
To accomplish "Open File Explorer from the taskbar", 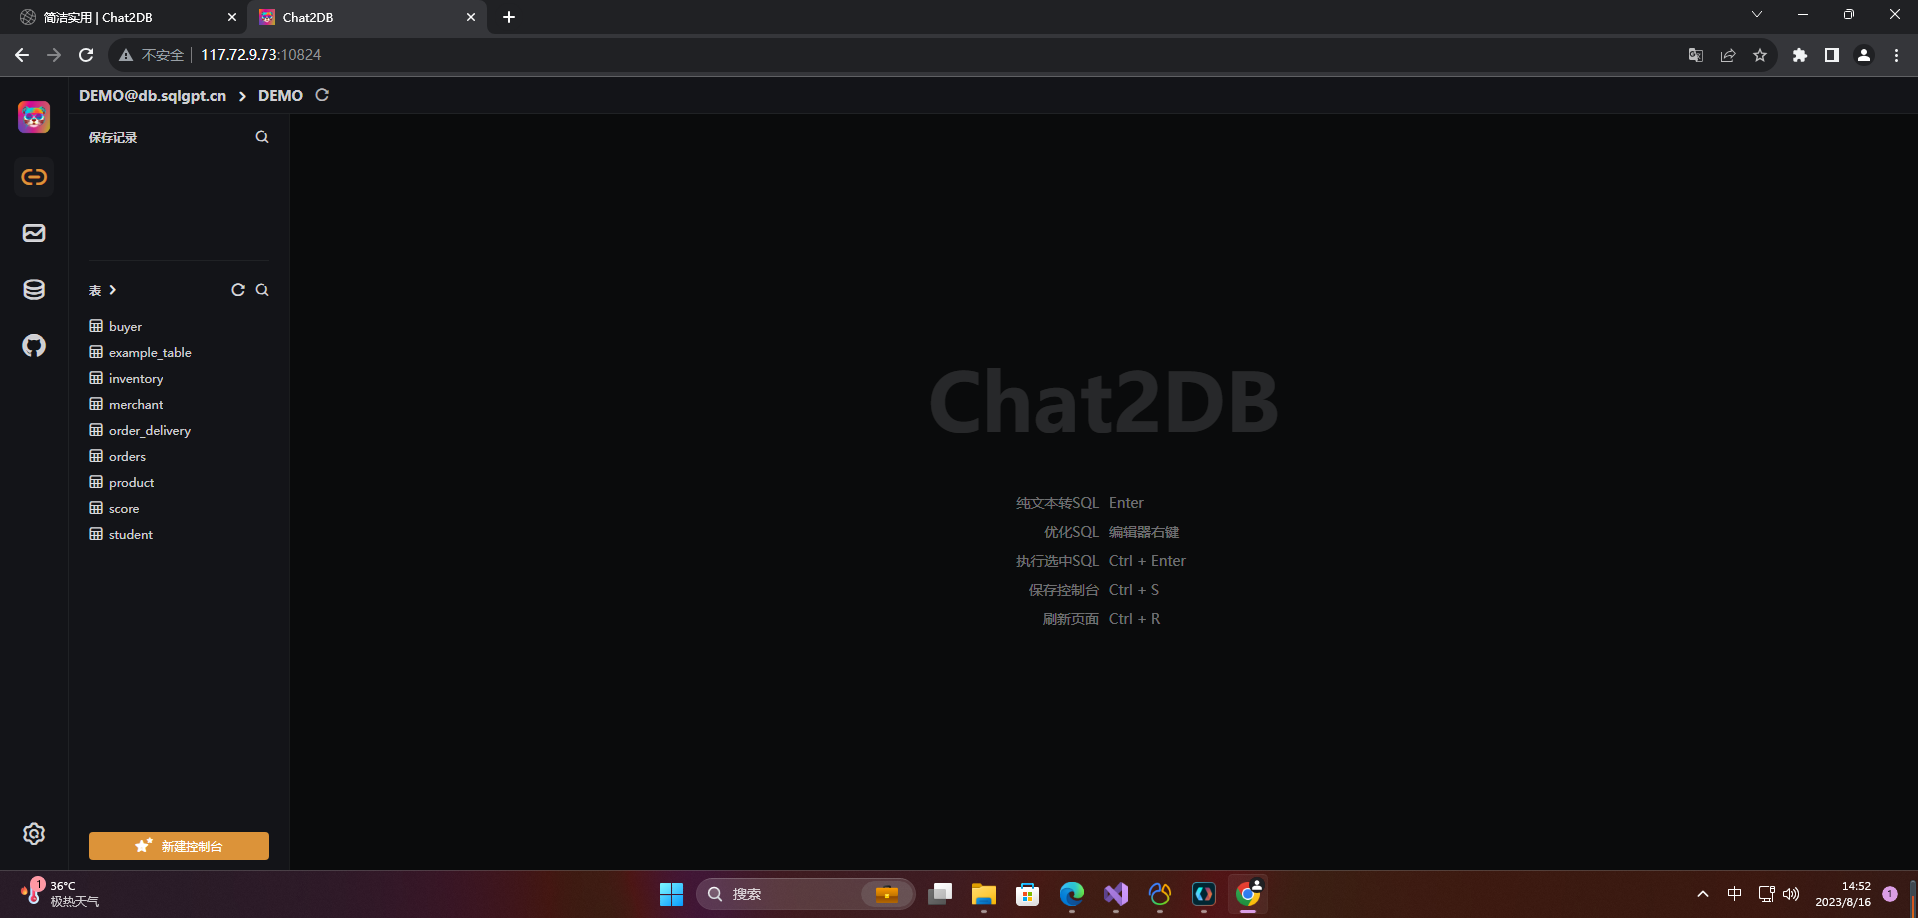I will 984,894.
